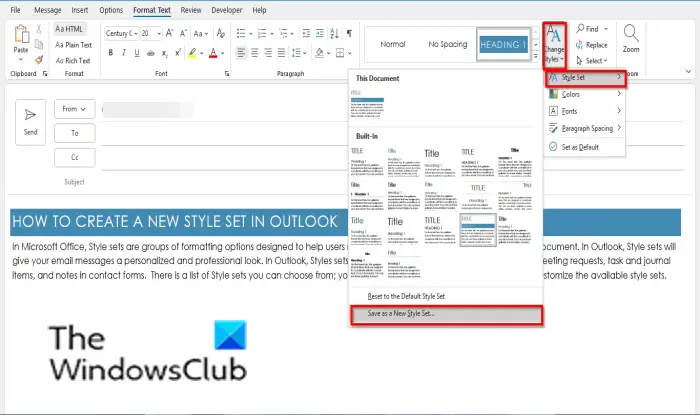The height and width of the screenshot is (415, 700).
Task: Click the Numbering list icon
Action: (x=262, y=33)
